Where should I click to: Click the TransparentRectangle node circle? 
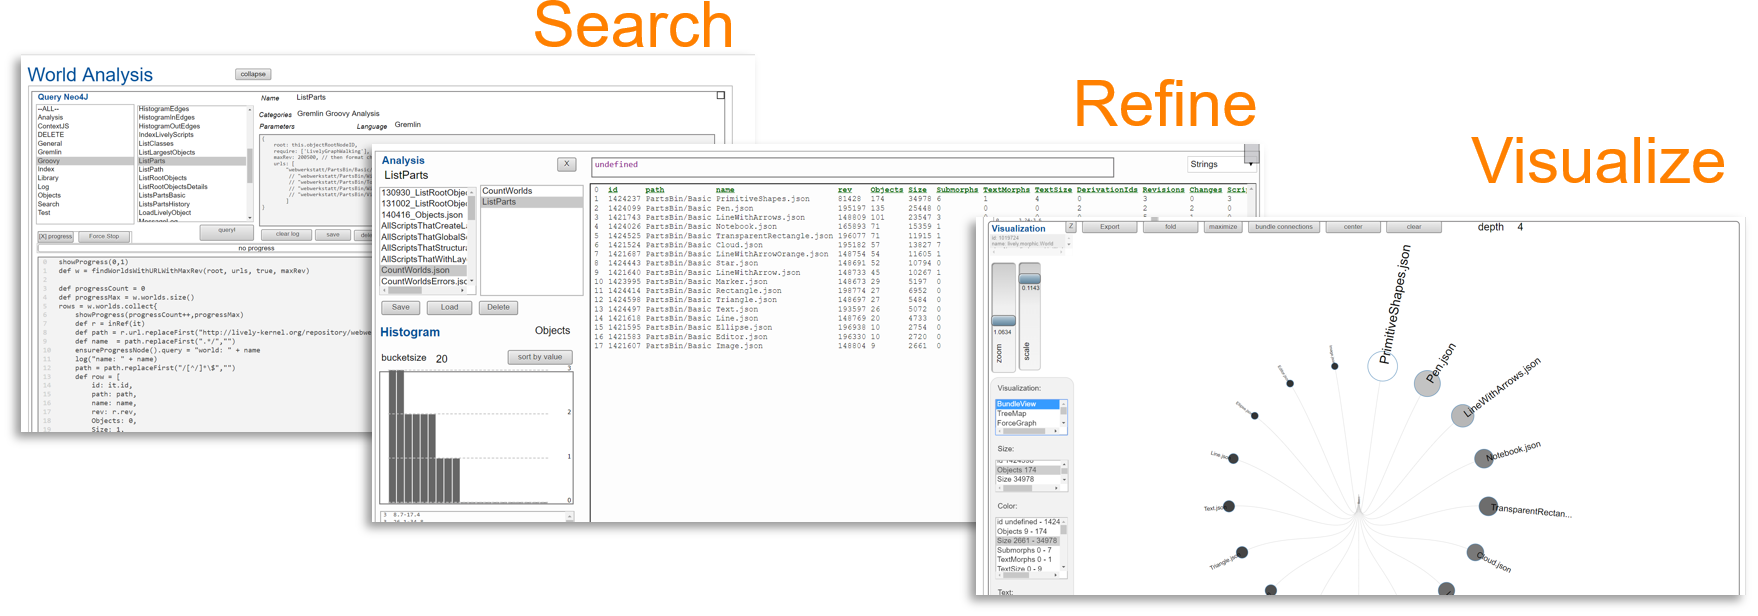pyautogui.click(x=1488, y=507)
